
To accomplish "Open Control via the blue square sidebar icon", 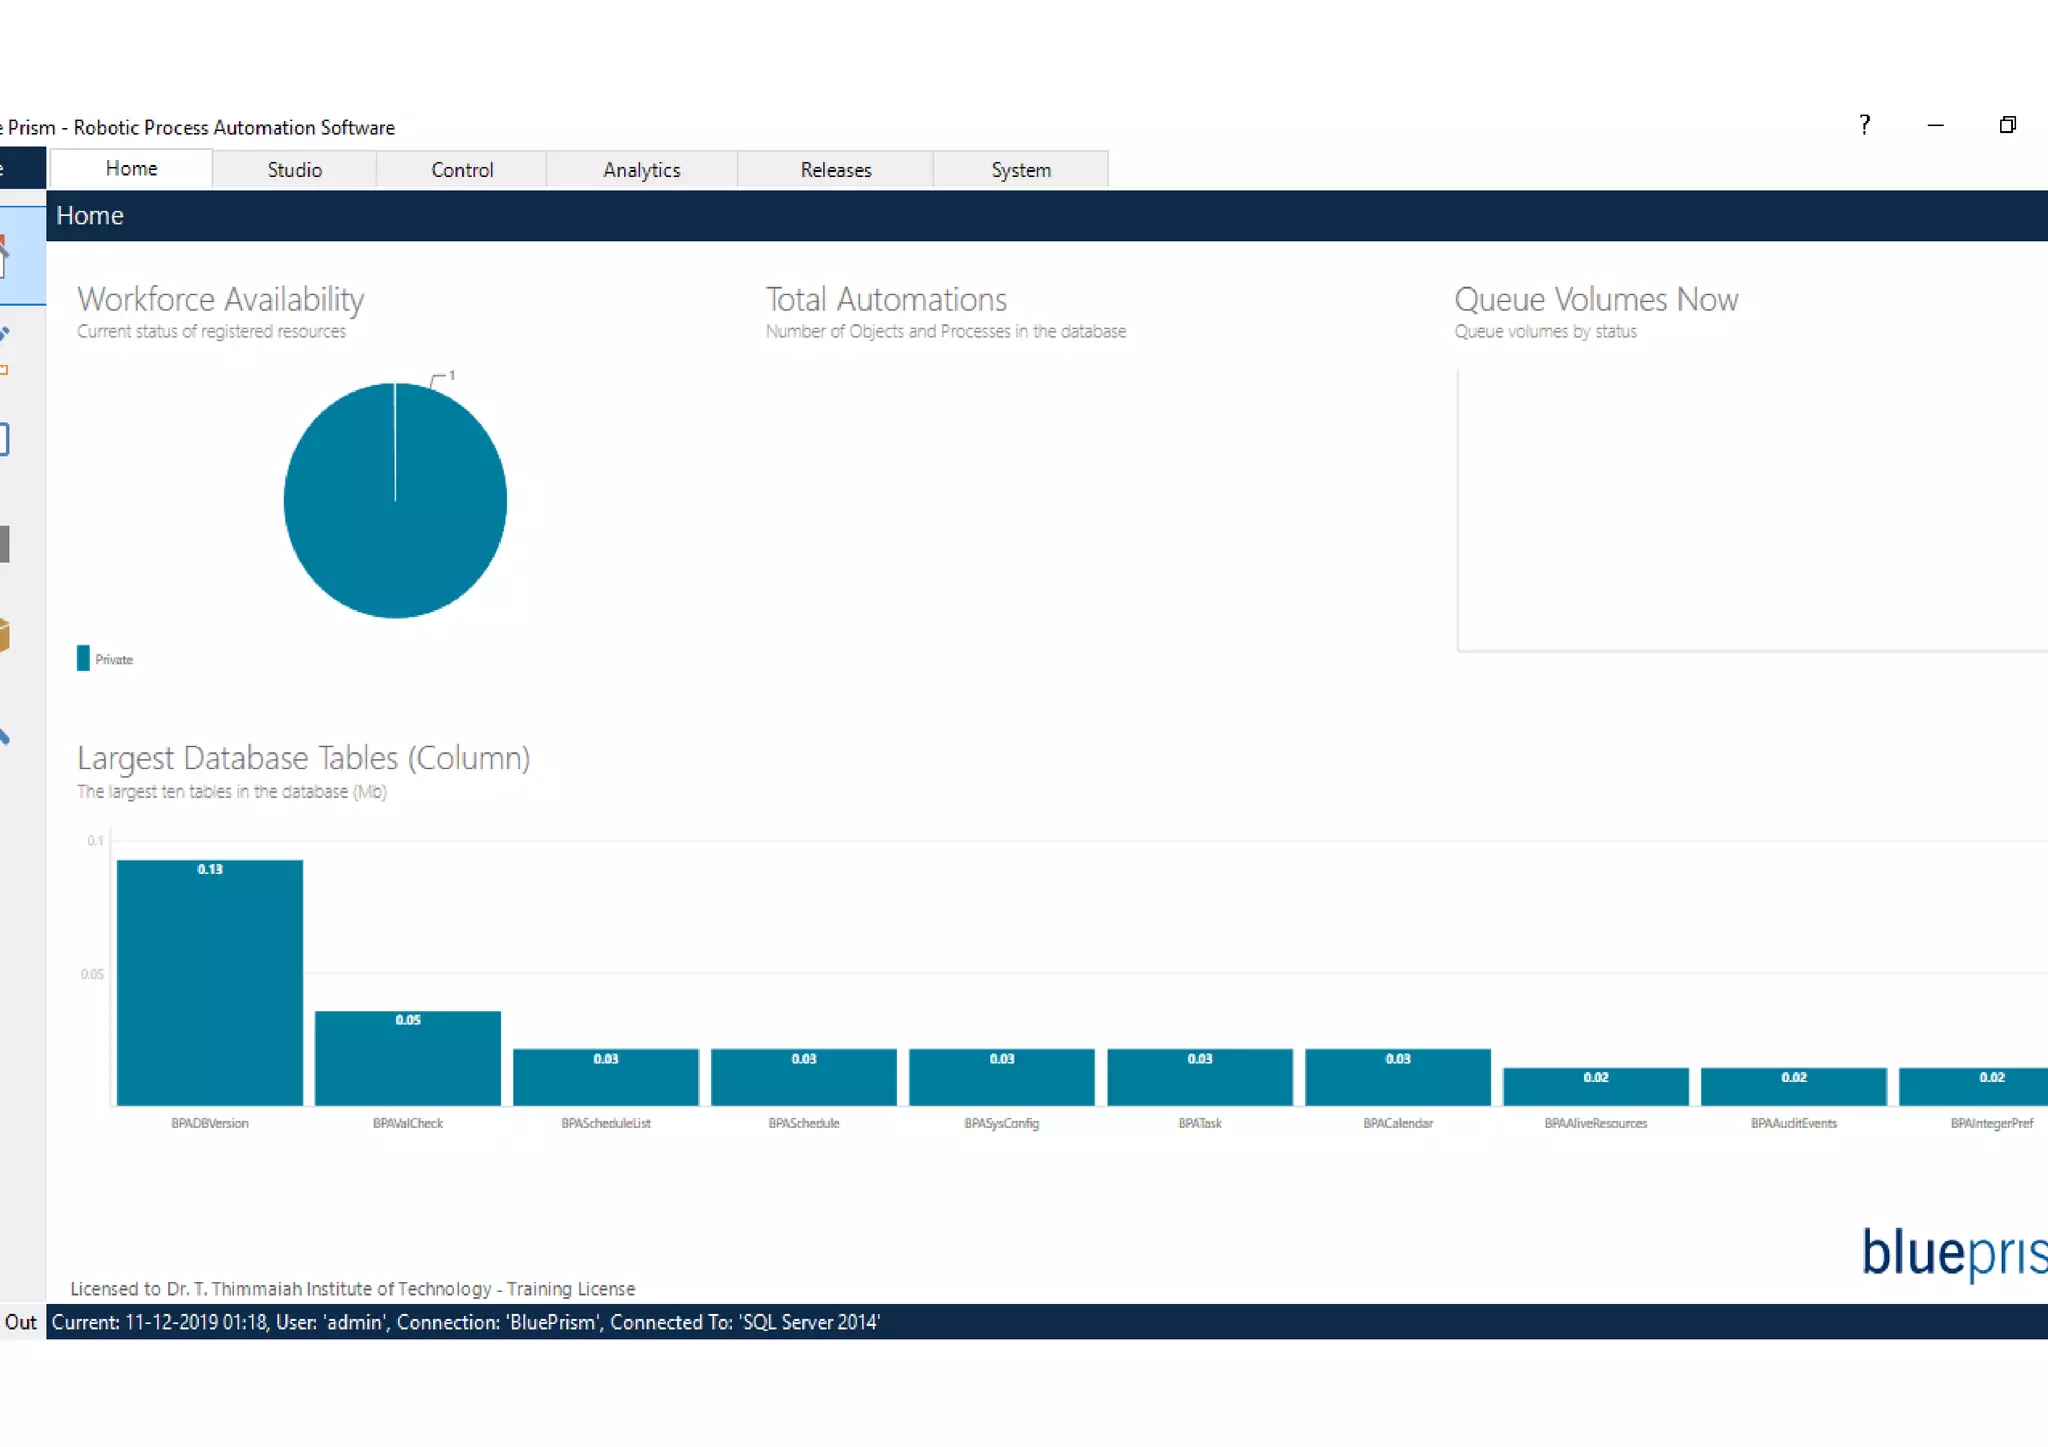I will pyautogui.click(x=5, y=439).
